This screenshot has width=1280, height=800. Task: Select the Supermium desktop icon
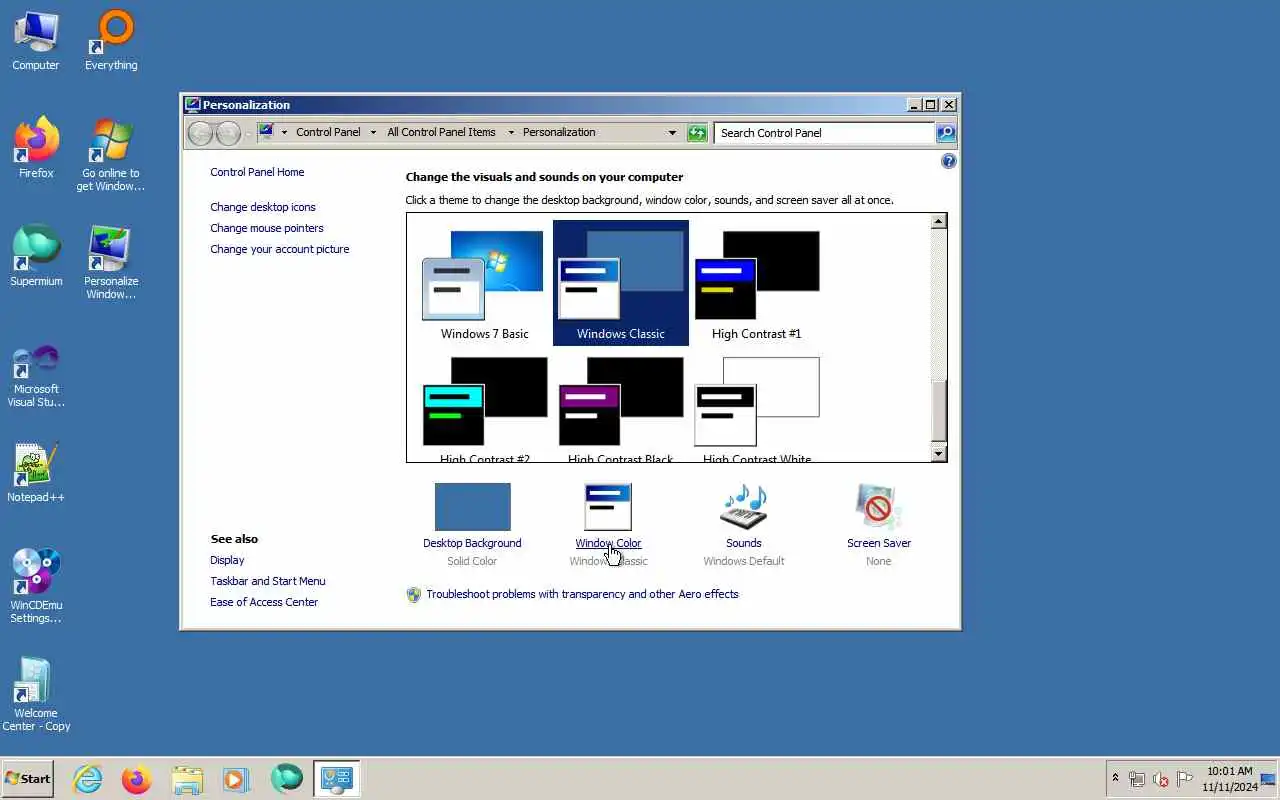[x=36, y=257]
